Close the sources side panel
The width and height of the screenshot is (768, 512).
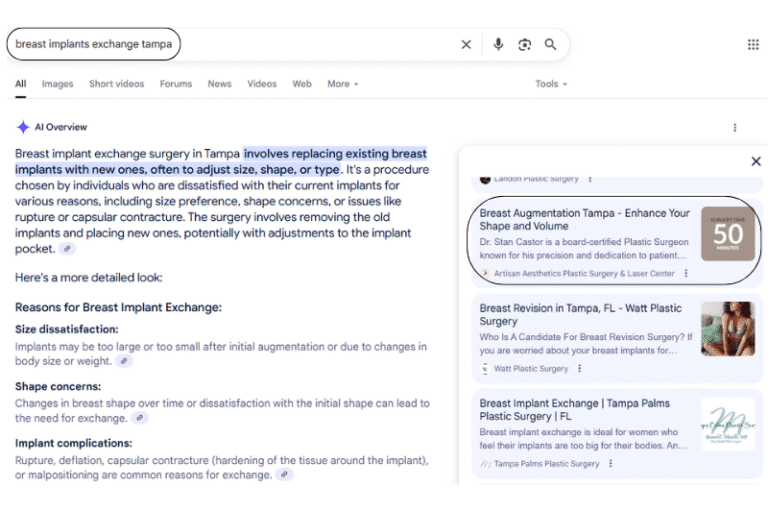click(756, 161)
